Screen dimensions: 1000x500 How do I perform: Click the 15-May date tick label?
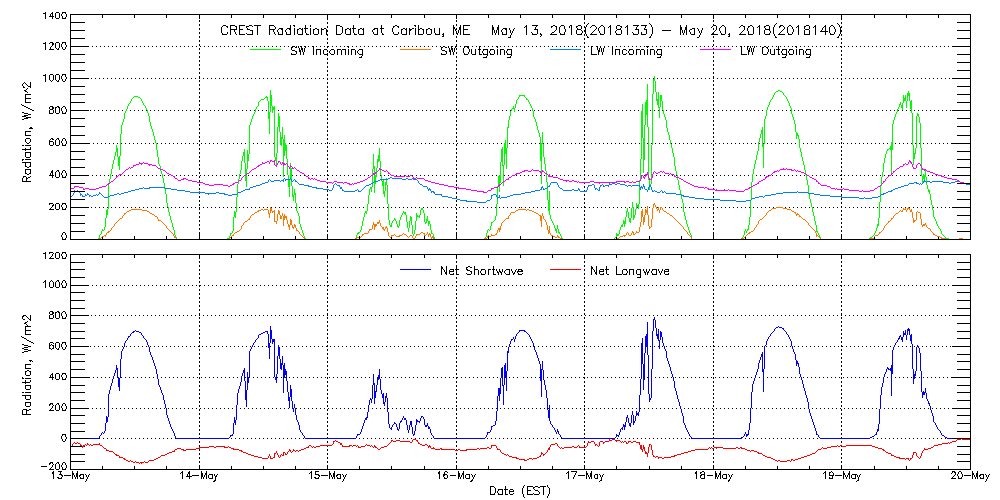(x=328, y=477)
